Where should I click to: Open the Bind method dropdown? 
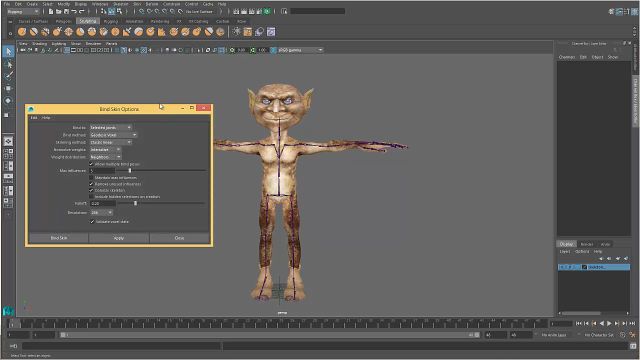(113, 135)
